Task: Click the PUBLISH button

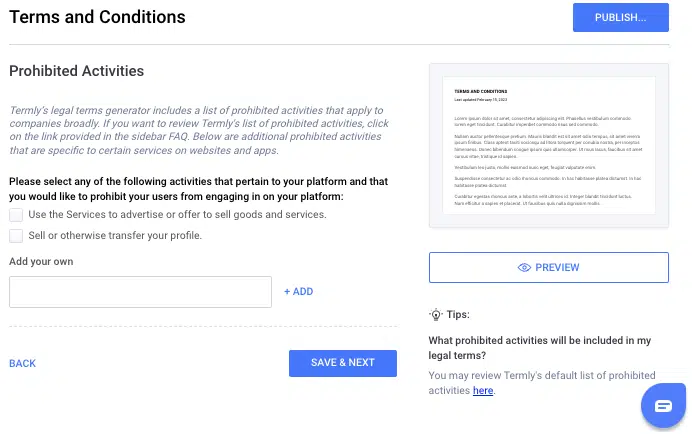Action: (620, 18)
